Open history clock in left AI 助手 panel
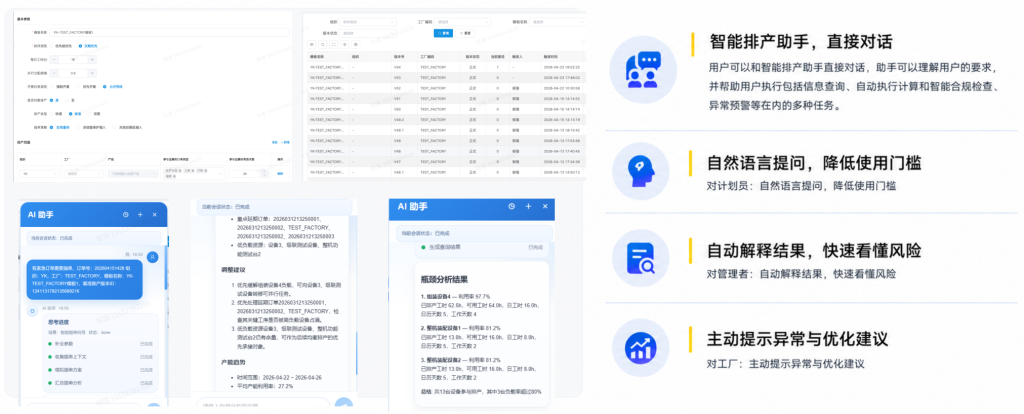1024x414 pixels. point(125,214)
